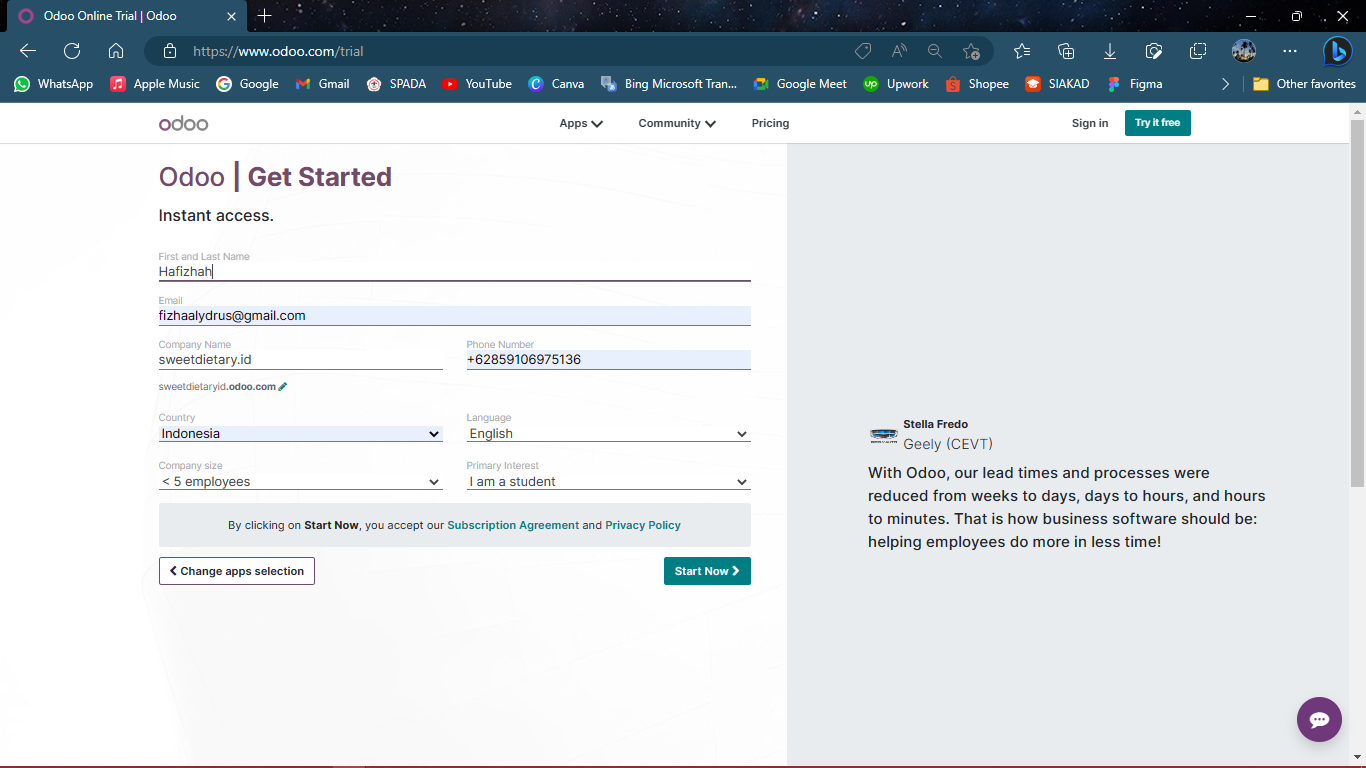Click the Geely company logo thumbnail
Image resolution: width=1366 pixels, height=768 pixels.
883,435
